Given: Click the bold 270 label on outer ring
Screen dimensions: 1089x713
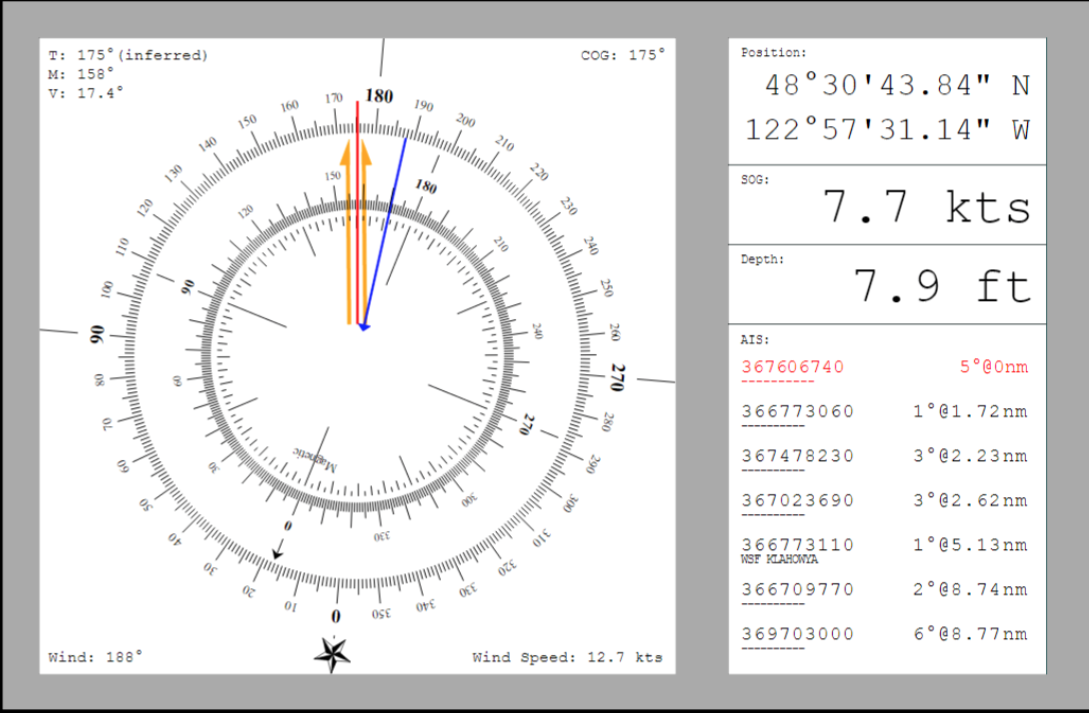Looking at the screenshot, I should [617, 377].
